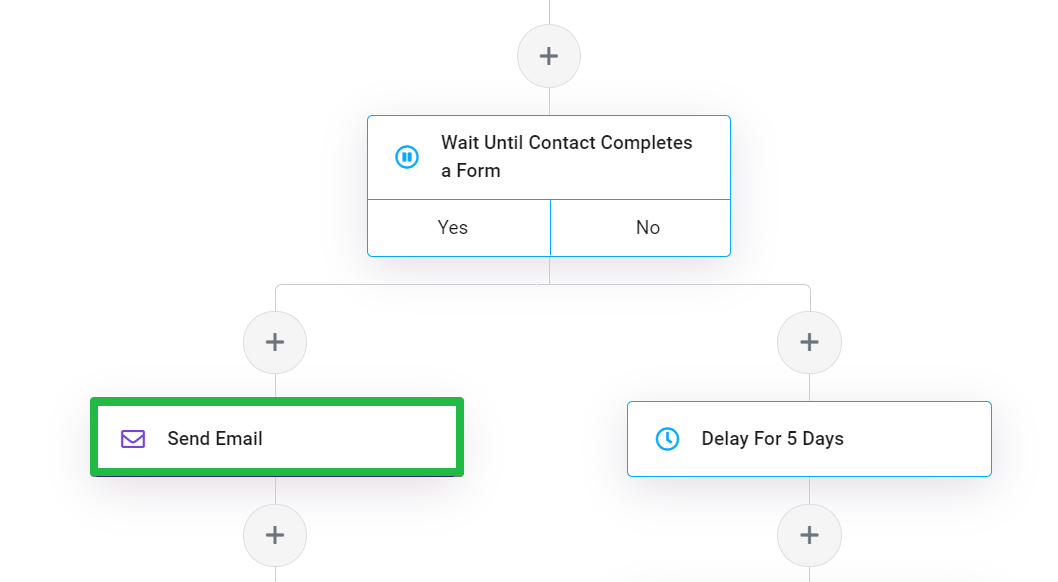Add a step above Send Email
The width and height of the screenshot is (1058, 582).
[275, 343]
